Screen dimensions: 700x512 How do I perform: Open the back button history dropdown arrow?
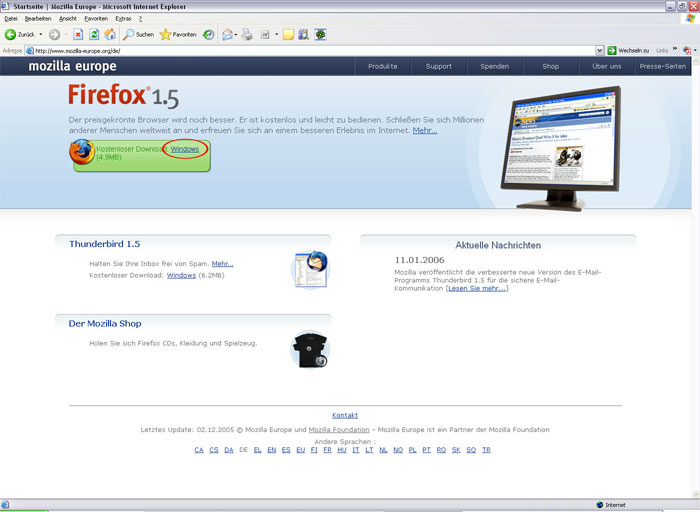click(x=41, y=34)
